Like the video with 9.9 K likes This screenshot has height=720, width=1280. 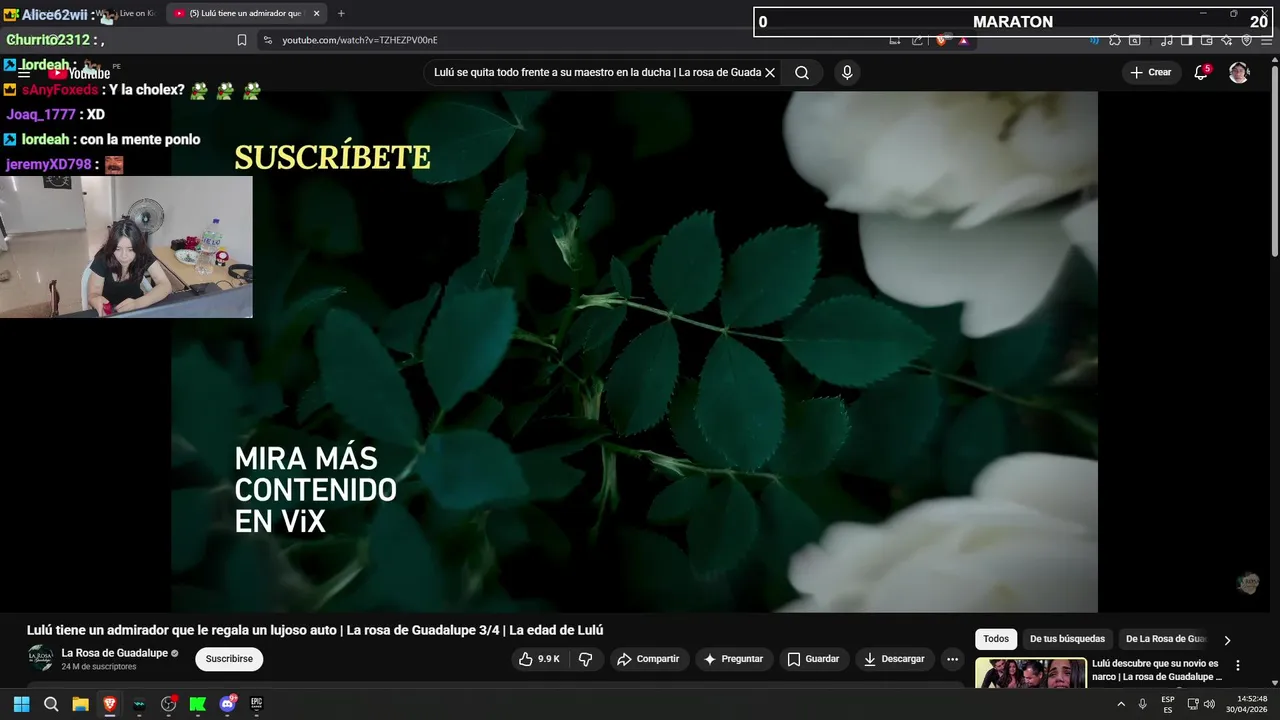(539, 659)
